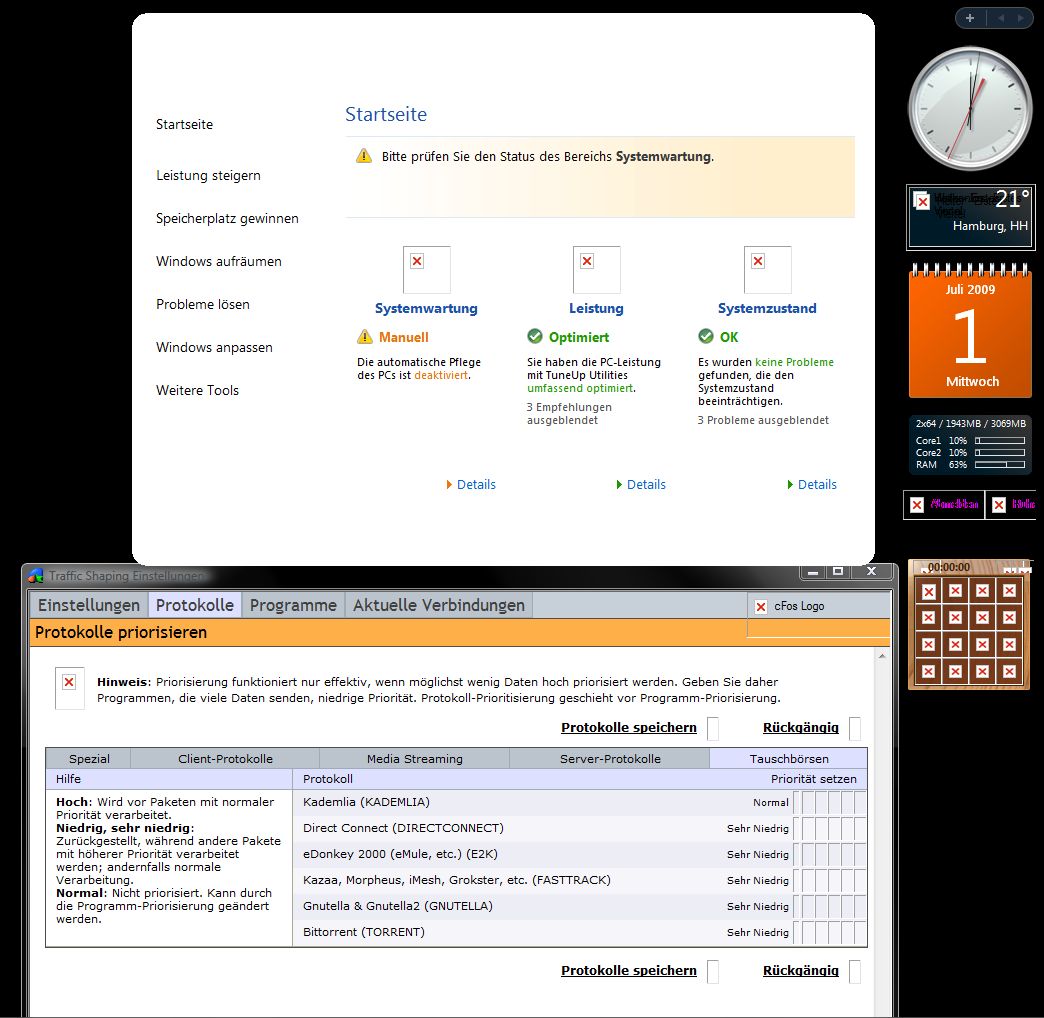Switch to the Einstellungen tab
The height and width of the screenshot is (1018, 1044).
click(89, 605)
